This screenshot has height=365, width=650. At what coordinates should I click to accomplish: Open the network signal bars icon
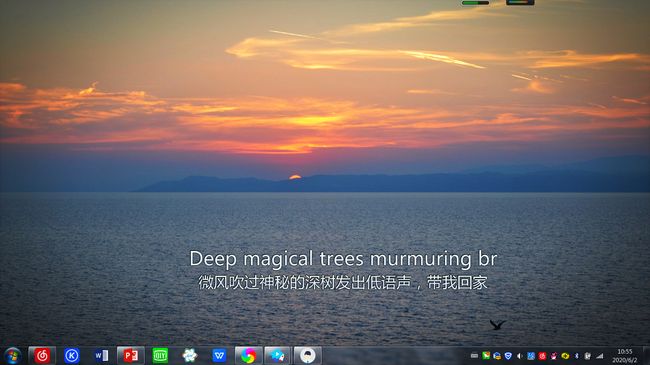tap(600, 356)
